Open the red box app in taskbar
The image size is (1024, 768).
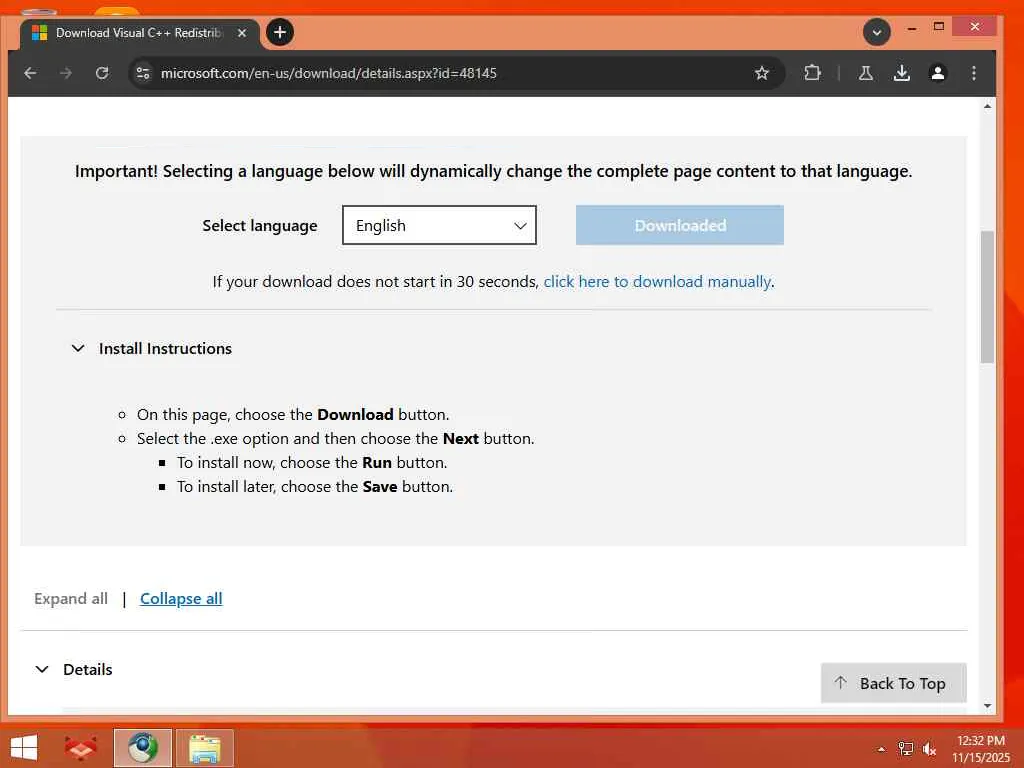coord(80,748)
